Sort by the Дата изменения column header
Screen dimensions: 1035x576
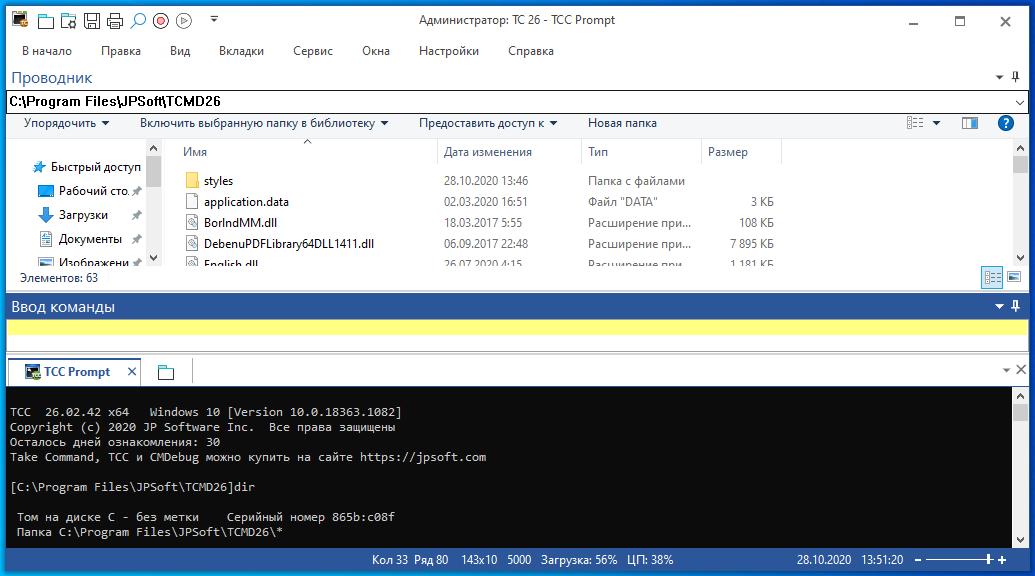[488, 152]
